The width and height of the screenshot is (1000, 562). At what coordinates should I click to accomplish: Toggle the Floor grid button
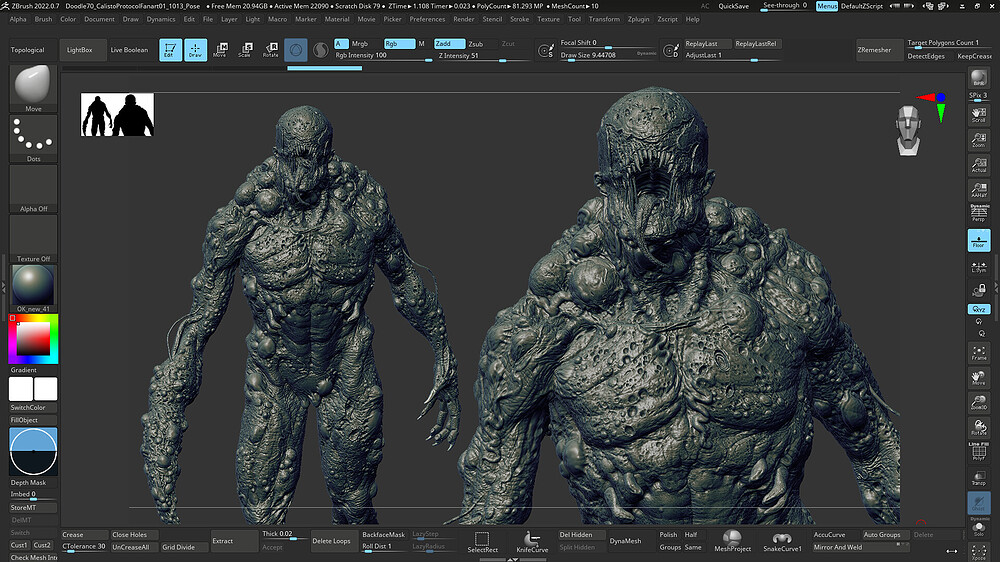tap(978, 240)
